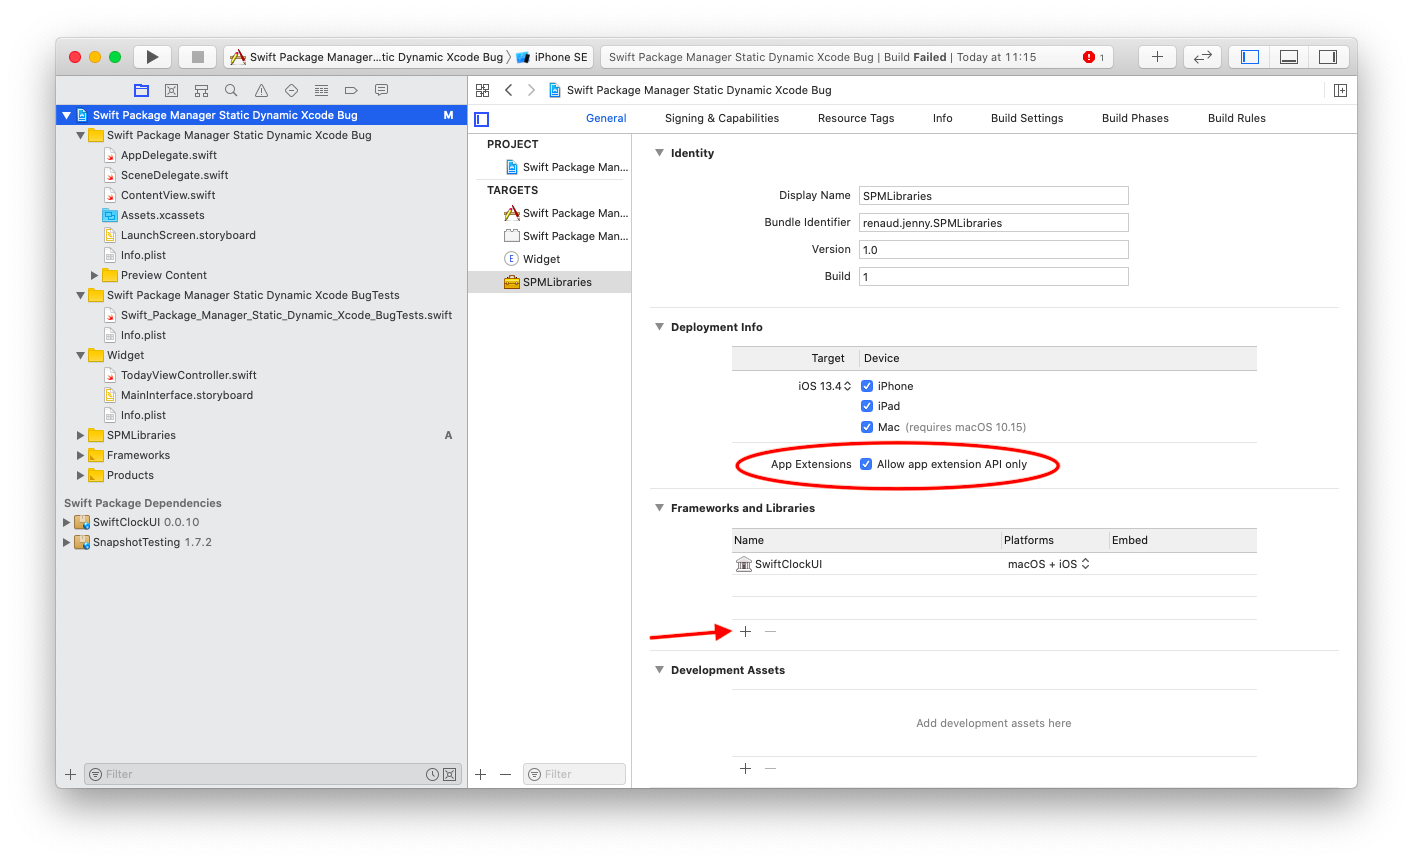The width and height of the screenshot is (1413, 862).
Task: Open the Issue navigator warning icon
Action: point(261,90)
